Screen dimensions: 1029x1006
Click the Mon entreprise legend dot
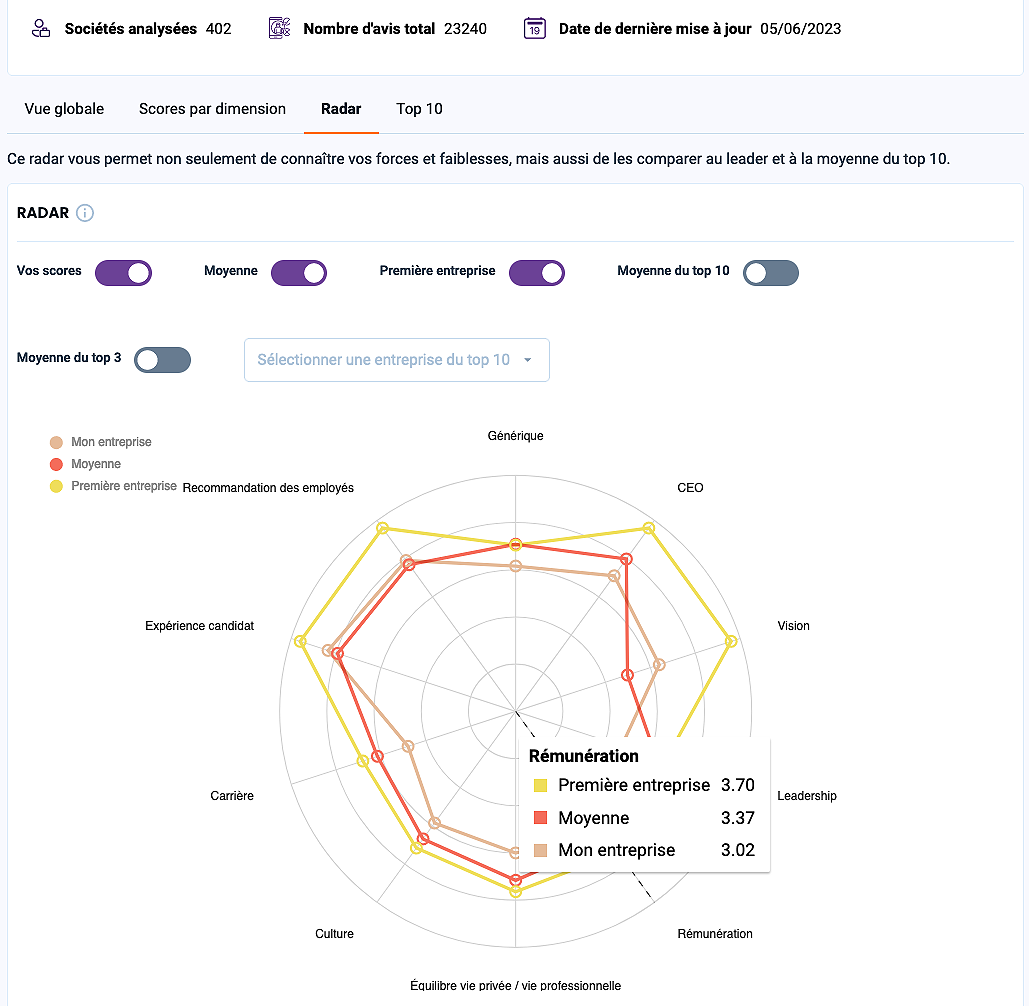(56, 442)
